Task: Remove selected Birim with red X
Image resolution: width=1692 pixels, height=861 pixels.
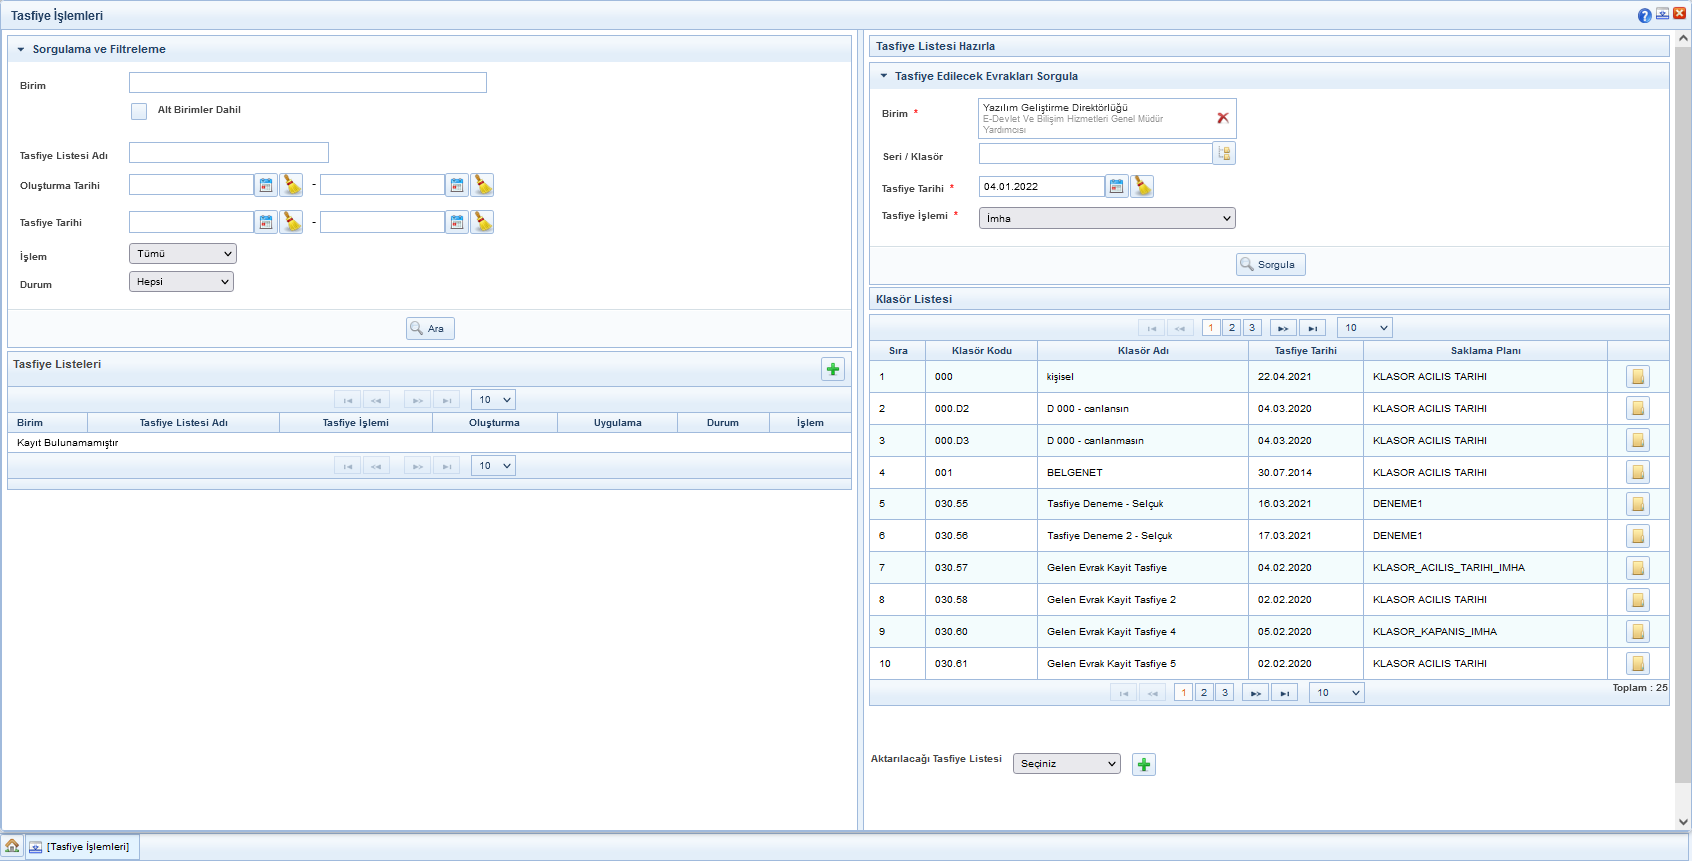Action: [1222, 118]
